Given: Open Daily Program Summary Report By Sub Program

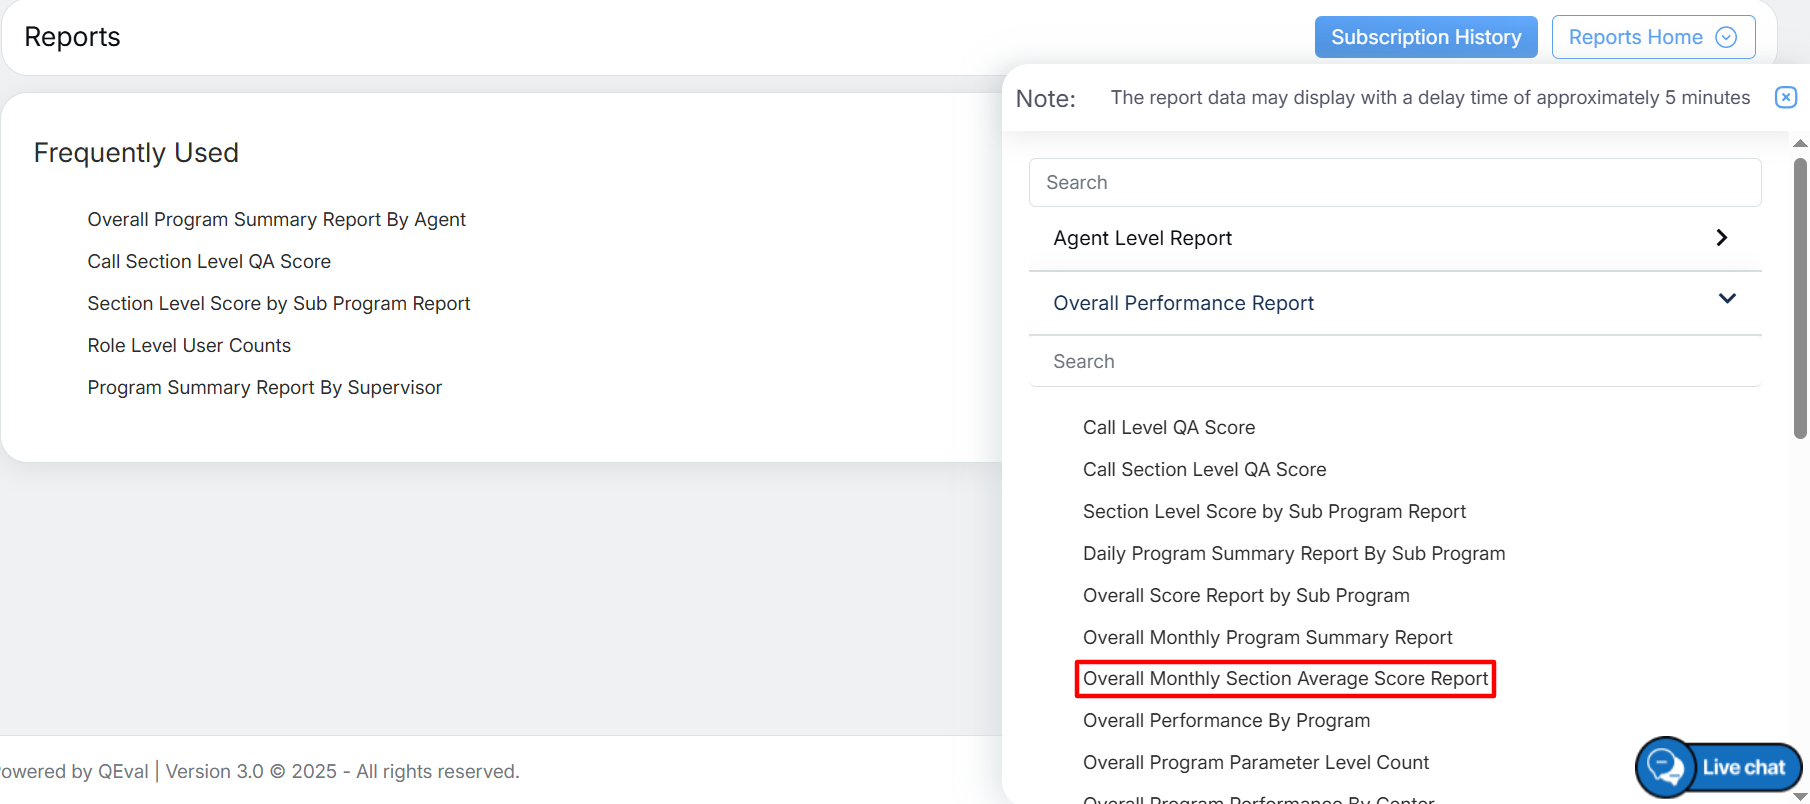Looking at the screenshot, I should [1293, 554].
